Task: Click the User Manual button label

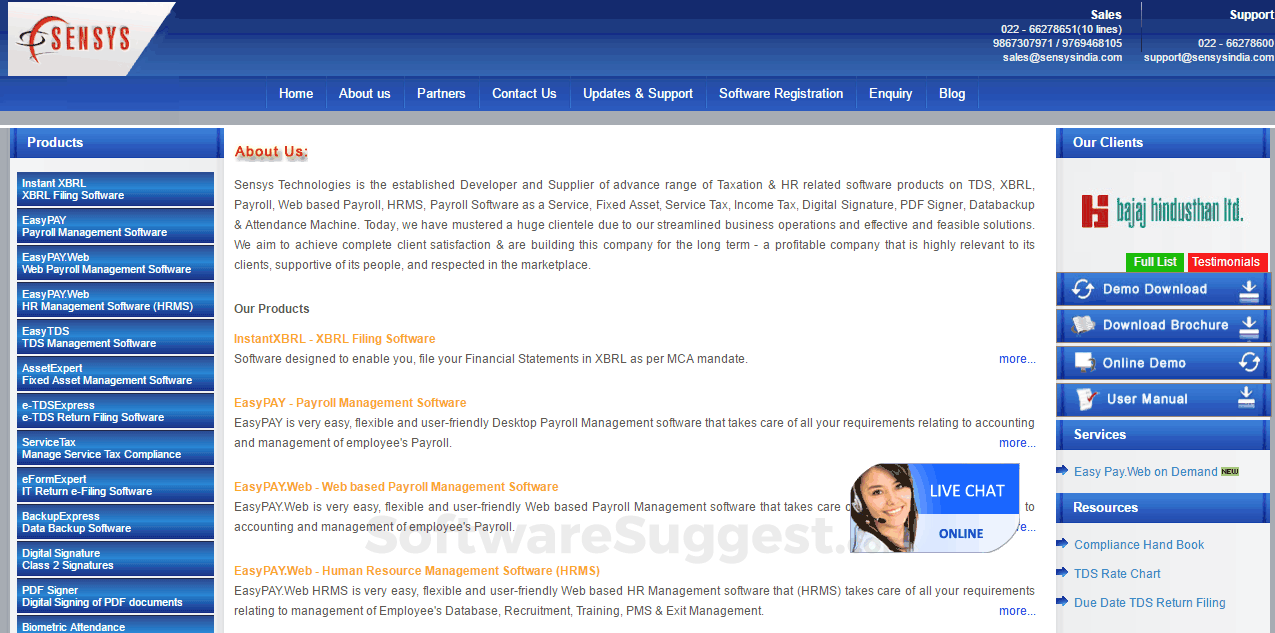Action: (x=1147, y=399)
